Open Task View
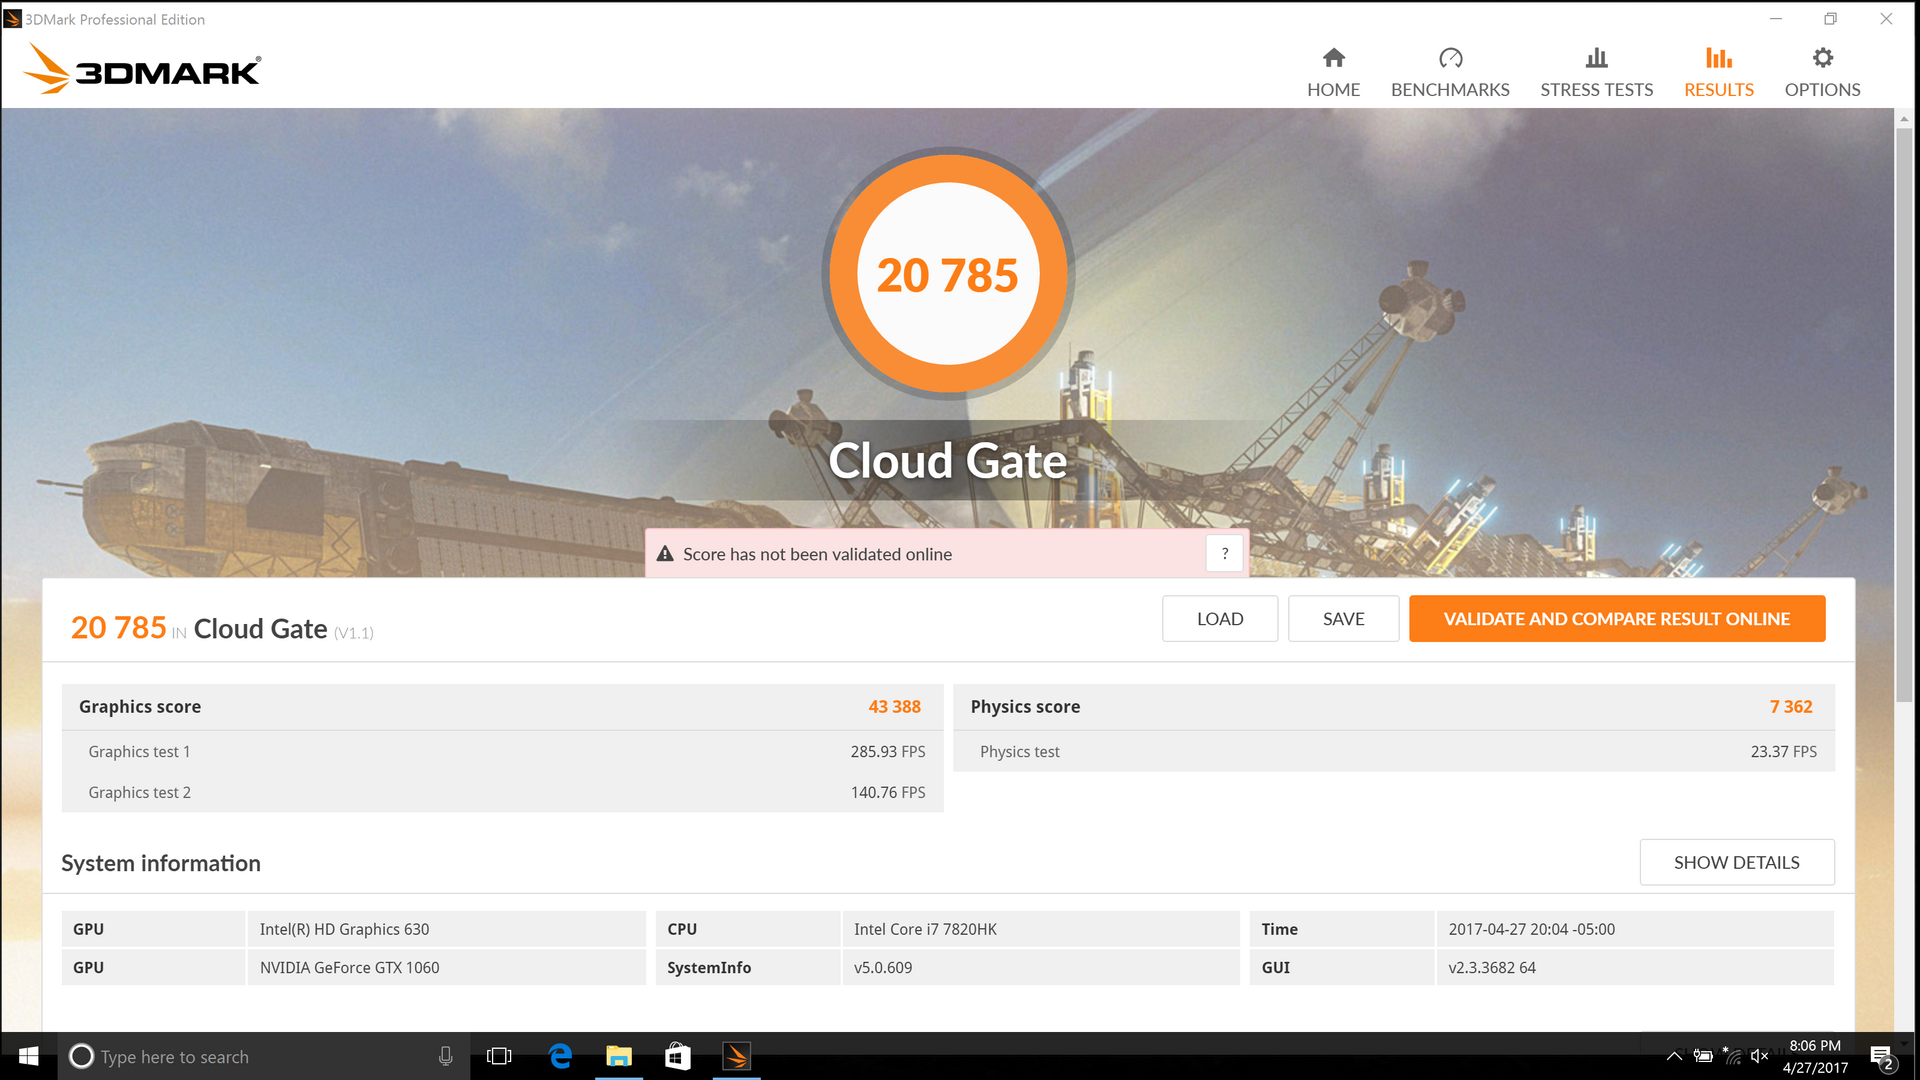This screenshot has width=1920, height=1080. [x=499, y=1056]
